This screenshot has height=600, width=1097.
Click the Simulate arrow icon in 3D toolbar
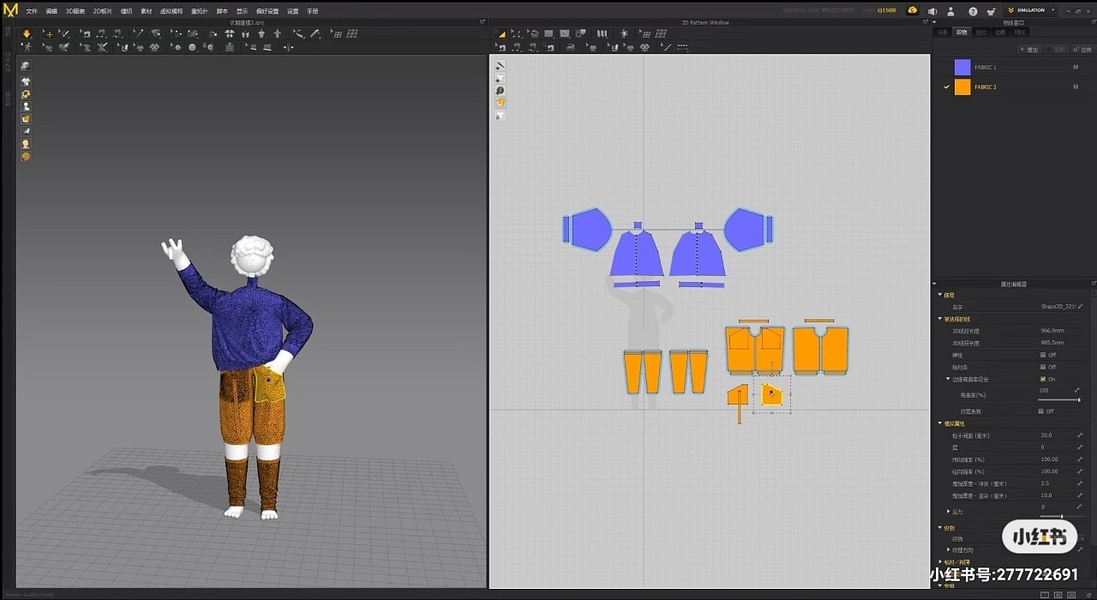coord(27,34)
